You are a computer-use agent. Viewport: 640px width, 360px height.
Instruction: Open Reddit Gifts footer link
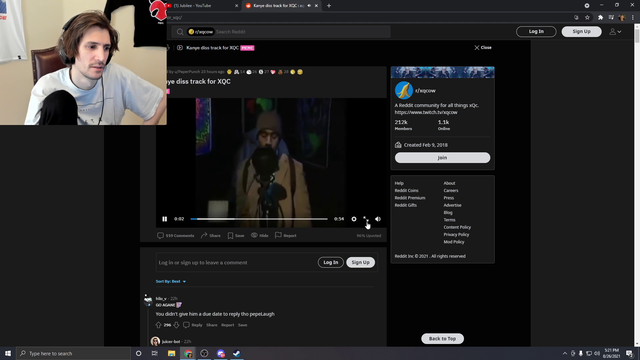(406, 205)
